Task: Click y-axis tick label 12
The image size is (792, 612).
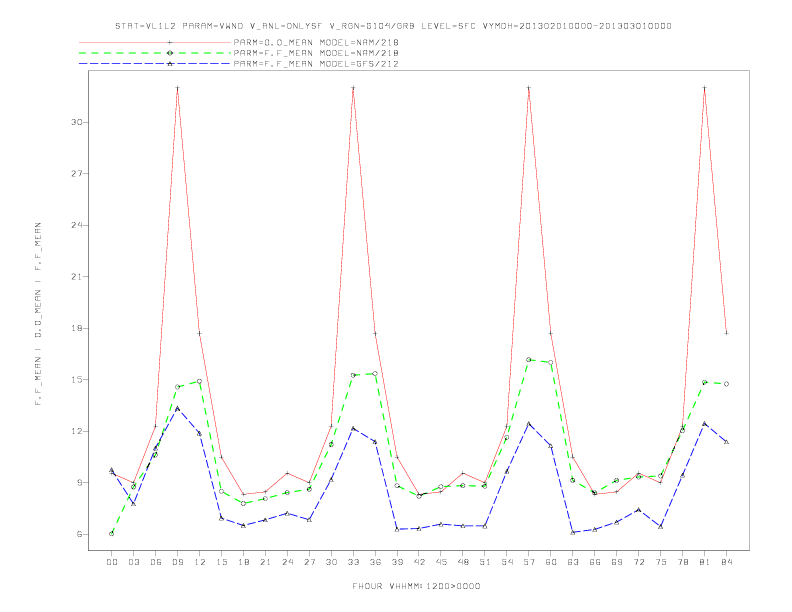Action: point(77,431)
